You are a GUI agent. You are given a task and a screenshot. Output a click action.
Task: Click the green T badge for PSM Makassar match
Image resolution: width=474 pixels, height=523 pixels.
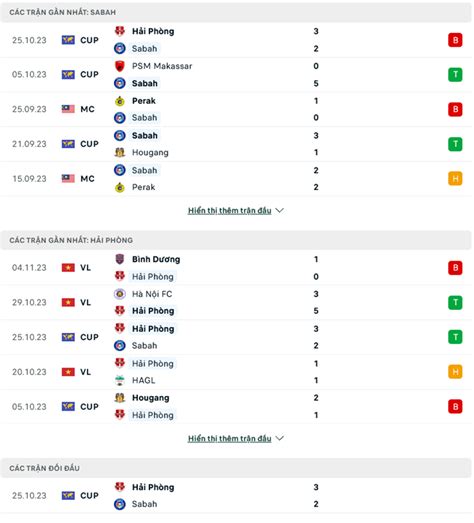click(x=455, y=74)
